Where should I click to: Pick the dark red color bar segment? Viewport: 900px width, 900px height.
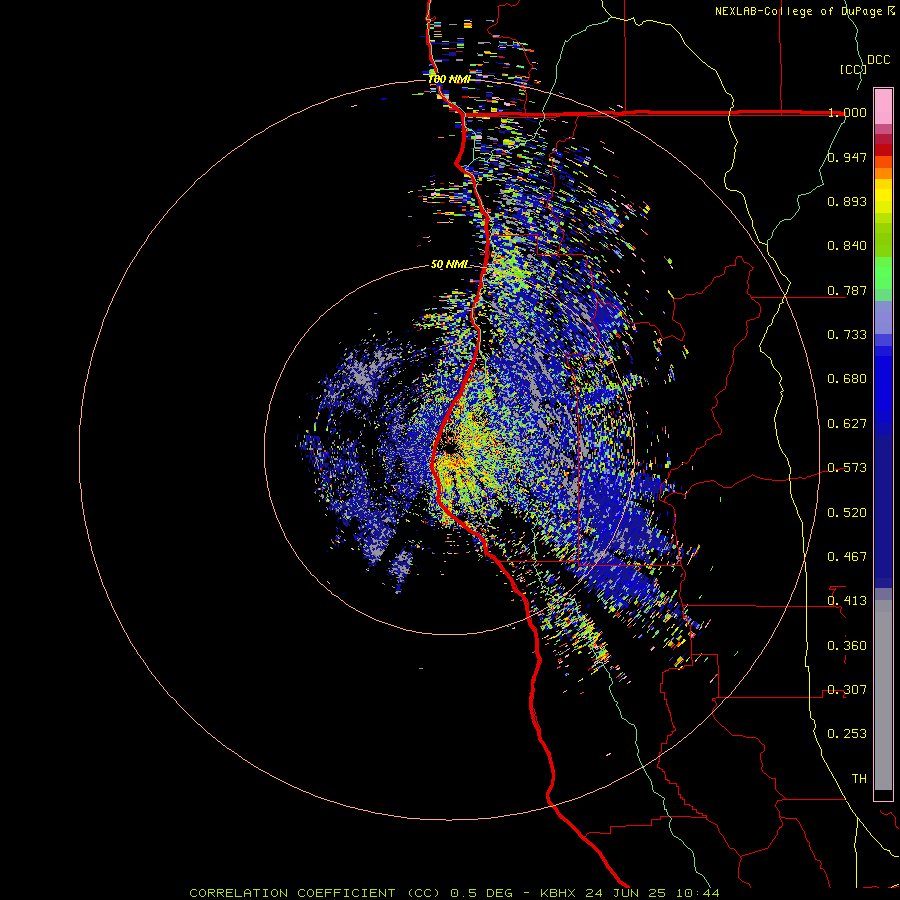pos(883,150)
